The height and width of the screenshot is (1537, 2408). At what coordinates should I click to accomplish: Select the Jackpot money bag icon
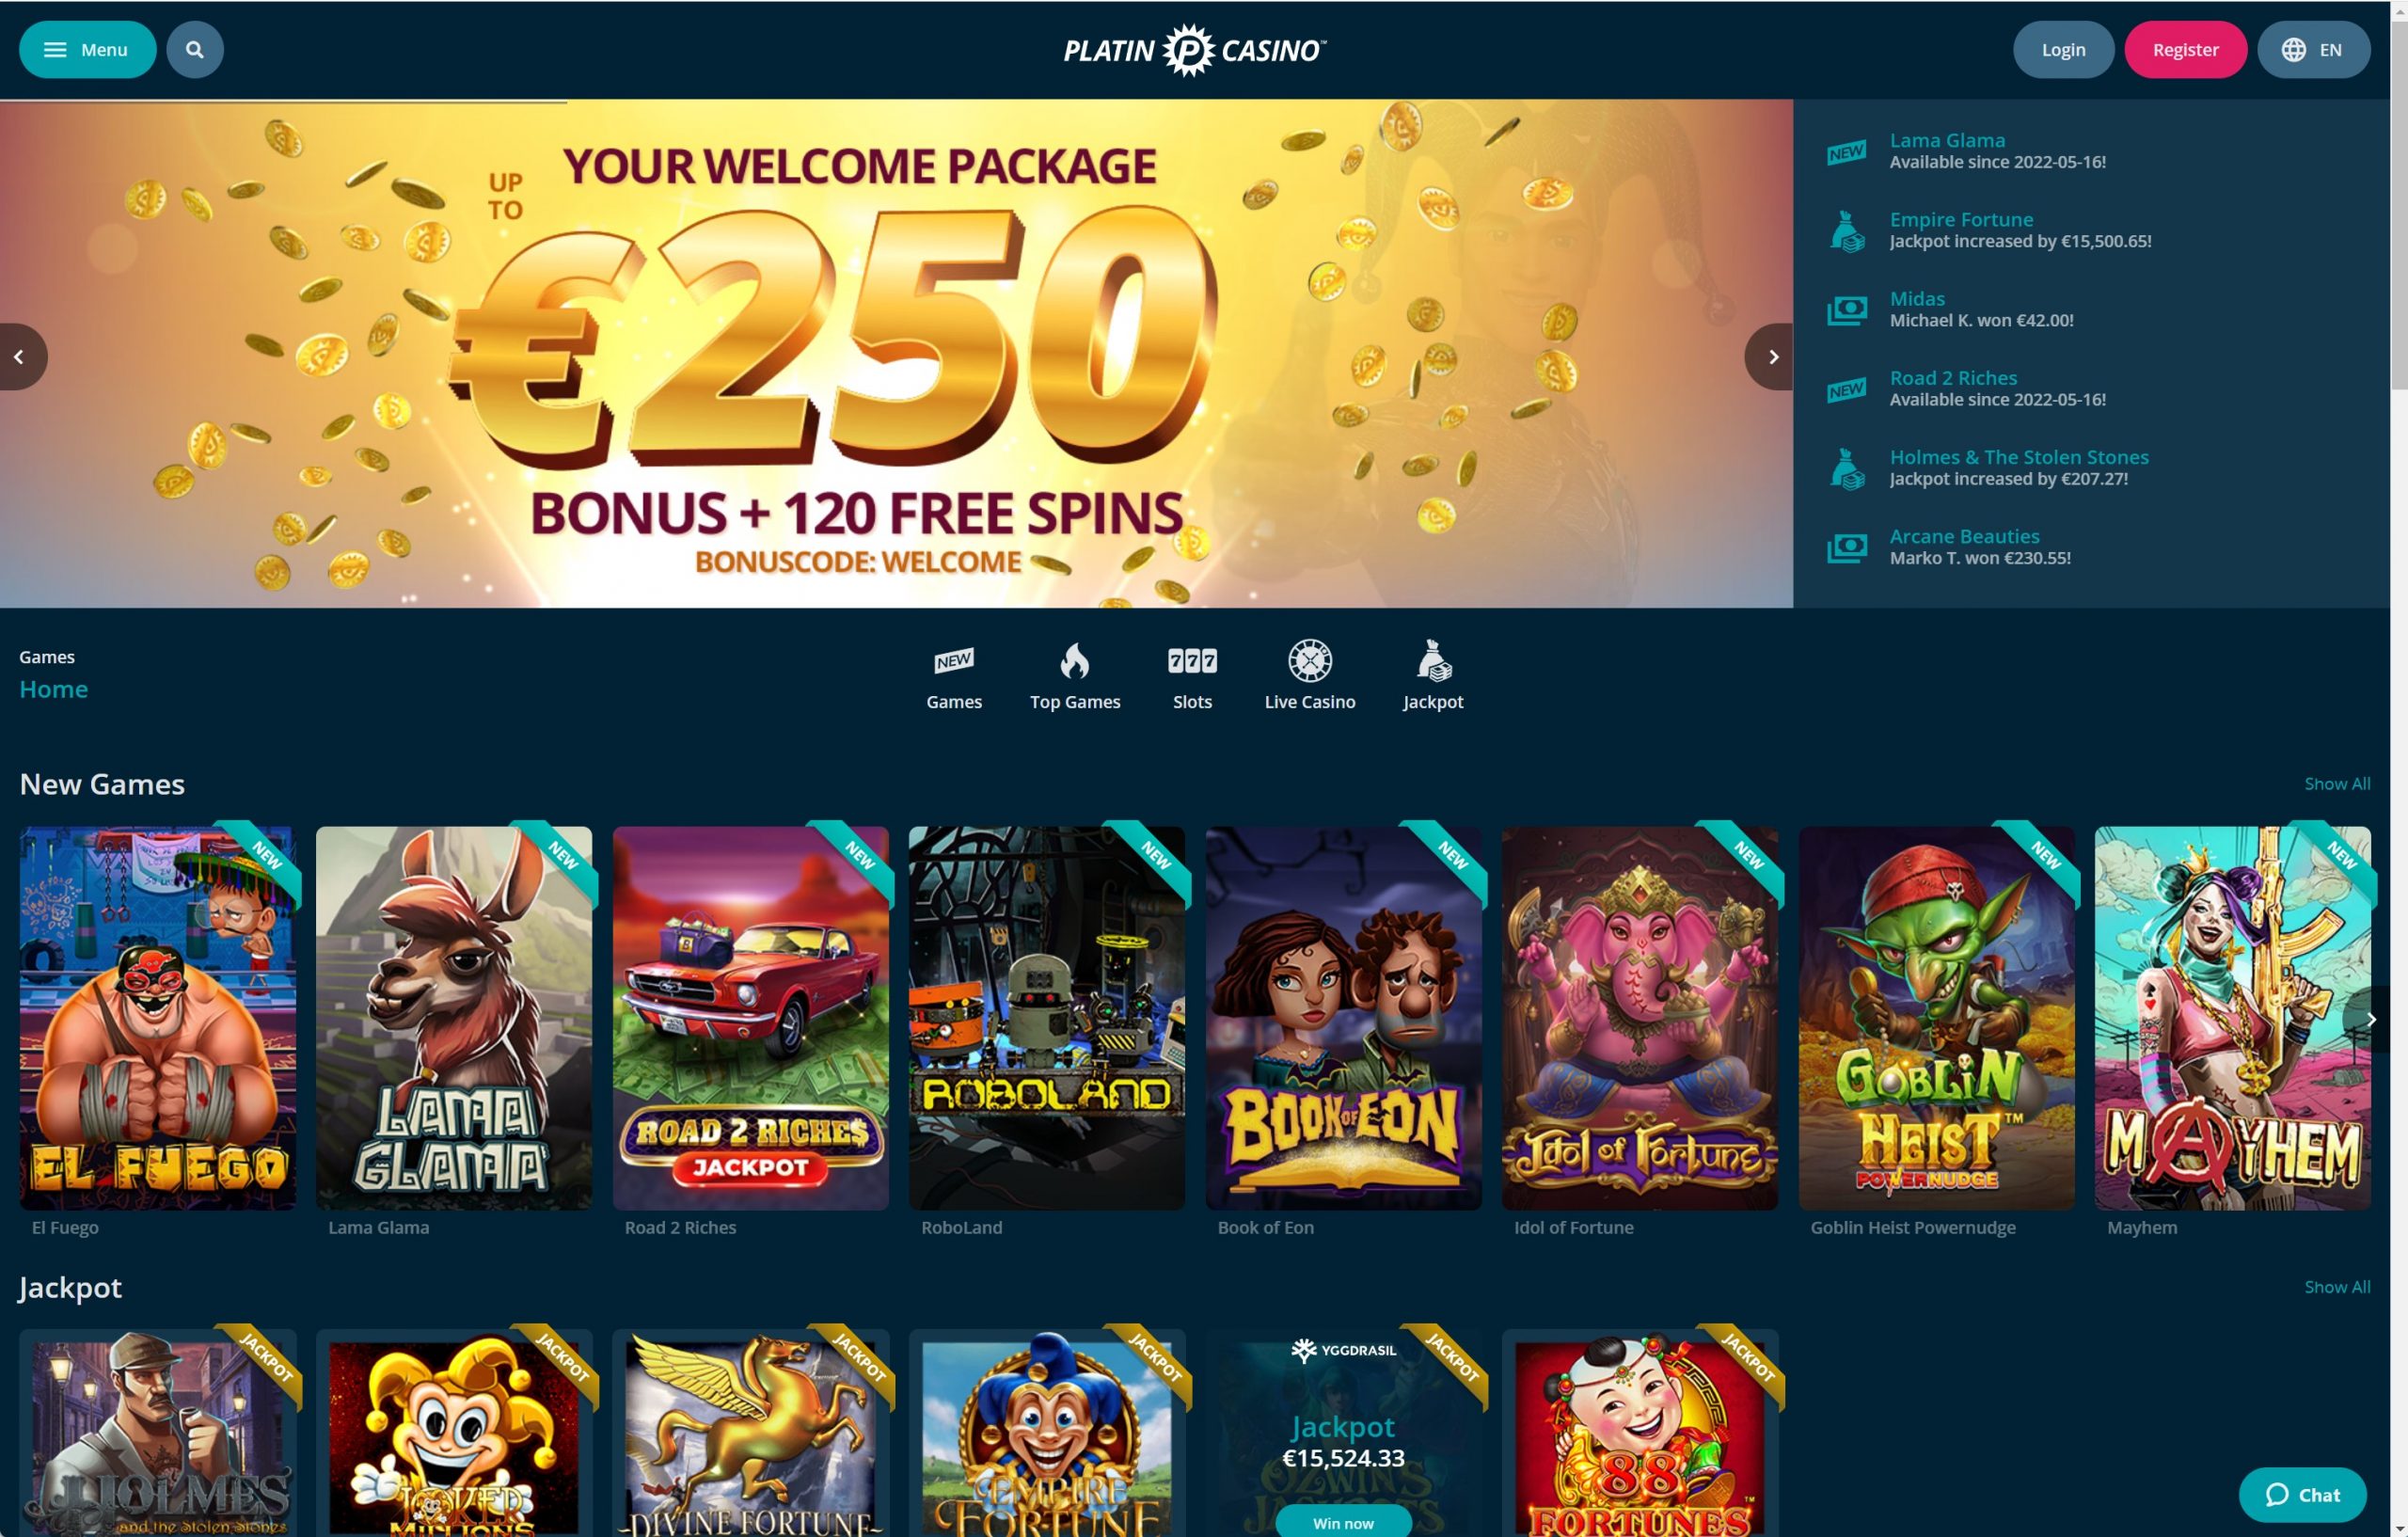tap(1433, 661)
